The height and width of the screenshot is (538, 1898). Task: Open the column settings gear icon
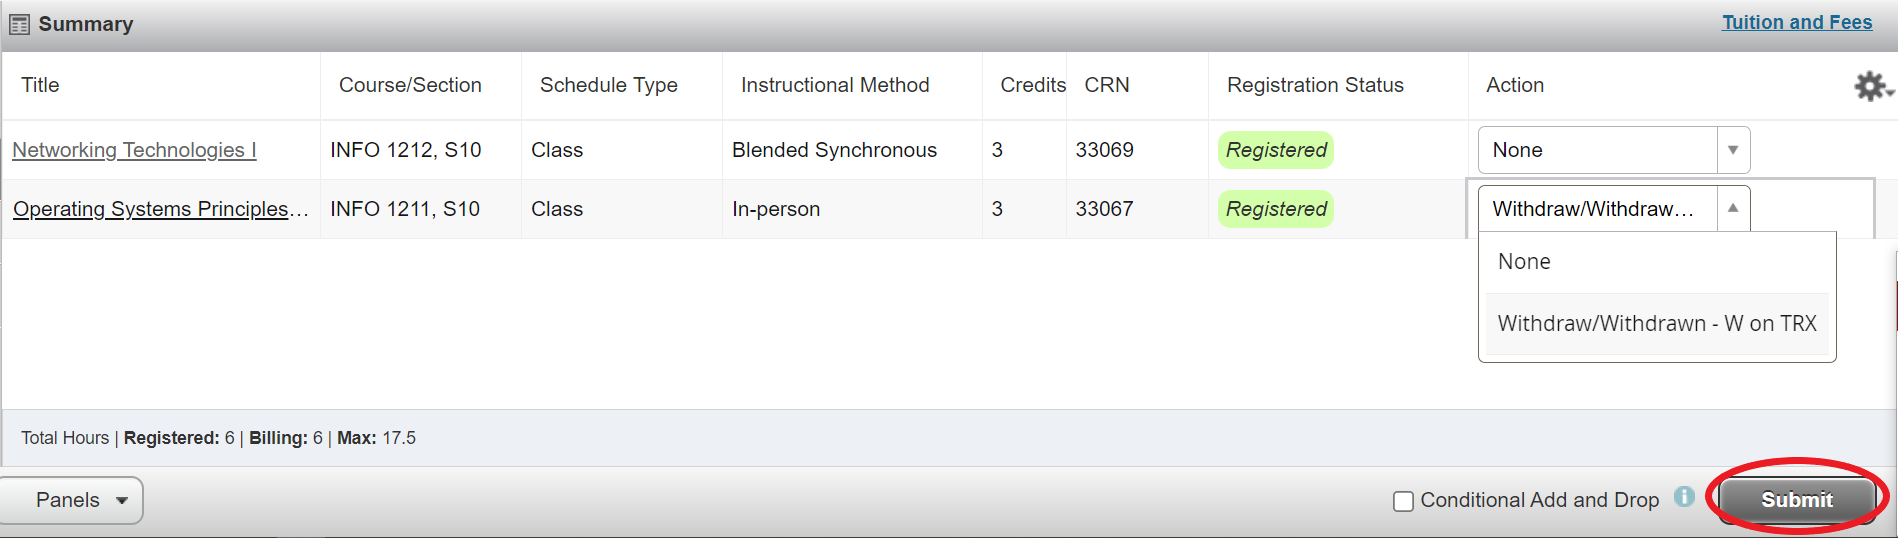[x=1870, y=86]
